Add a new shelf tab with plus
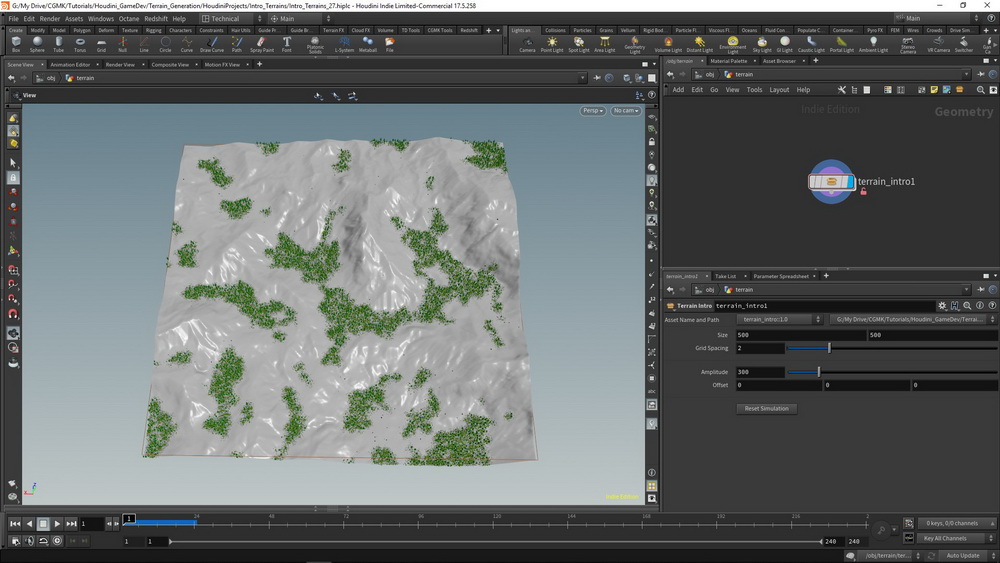 [x=489, y=30]
